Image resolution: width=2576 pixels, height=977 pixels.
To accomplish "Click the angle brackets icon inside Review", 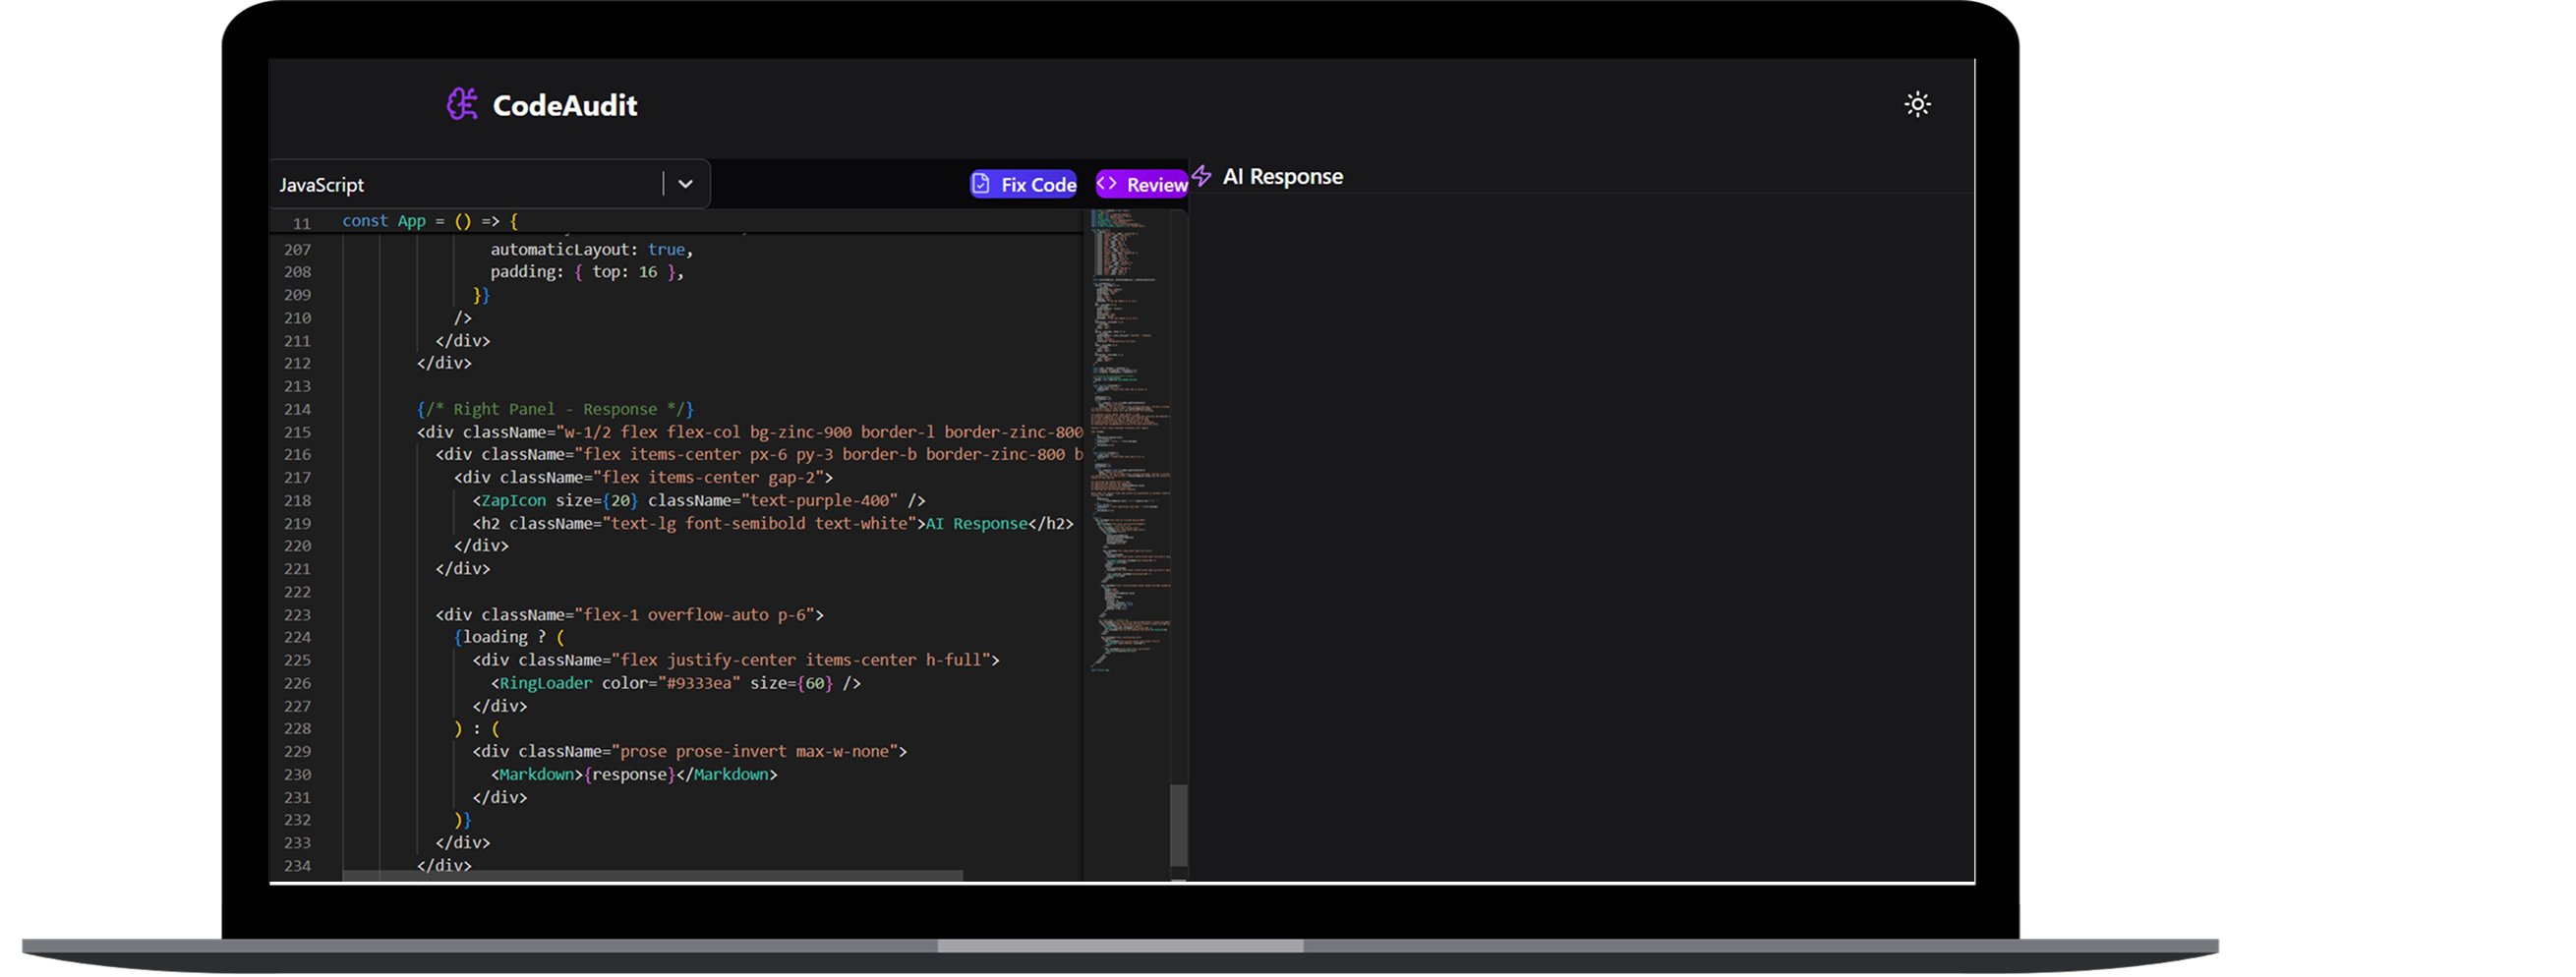I will (1107, 184).
